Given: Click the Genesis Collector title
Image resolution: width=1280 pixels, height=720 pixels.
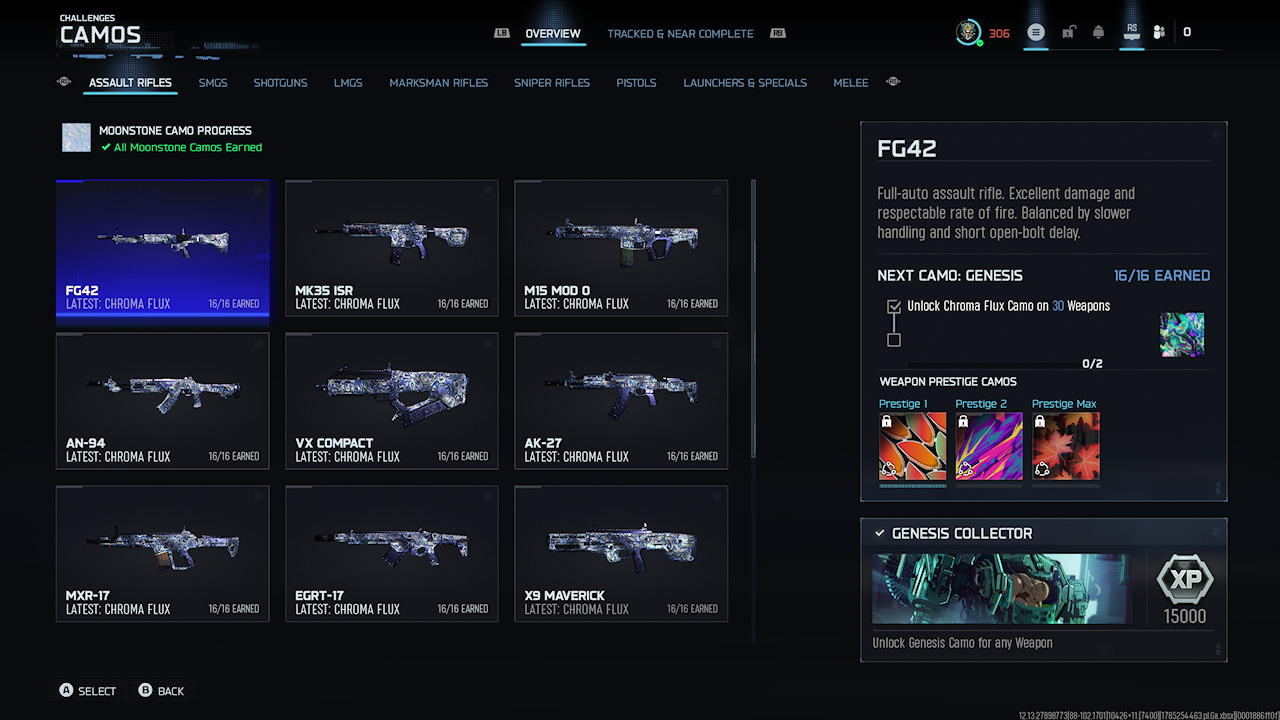Looking at the screenshot, I should 962,534.
